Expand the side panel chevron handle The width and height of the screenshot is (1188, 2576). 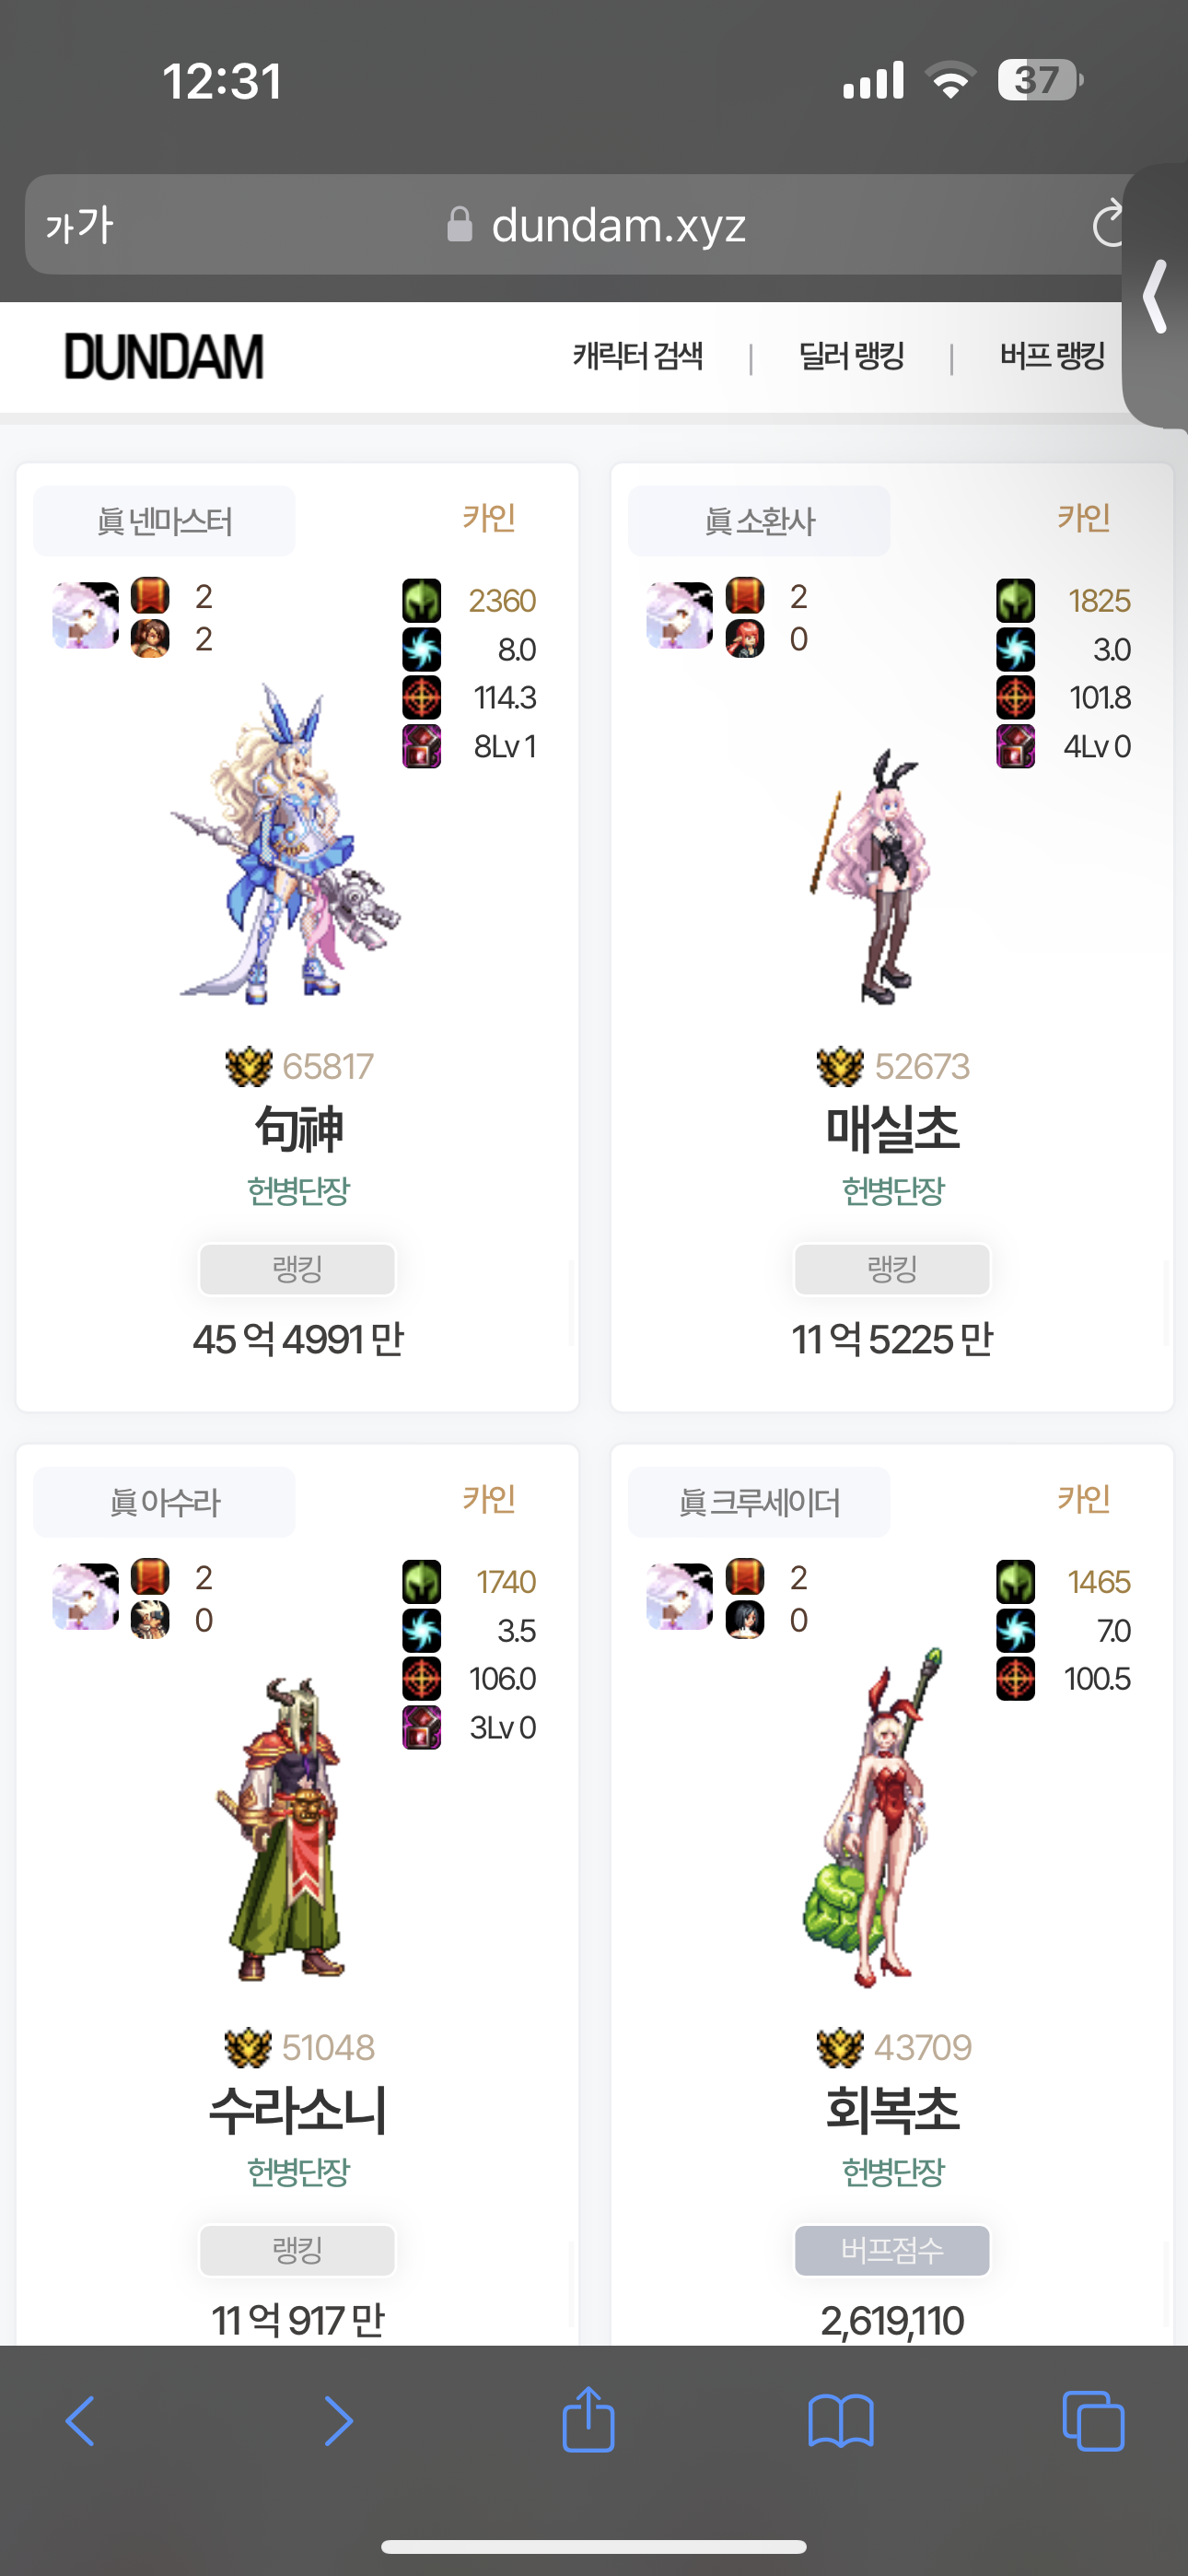coord(1156,296)
